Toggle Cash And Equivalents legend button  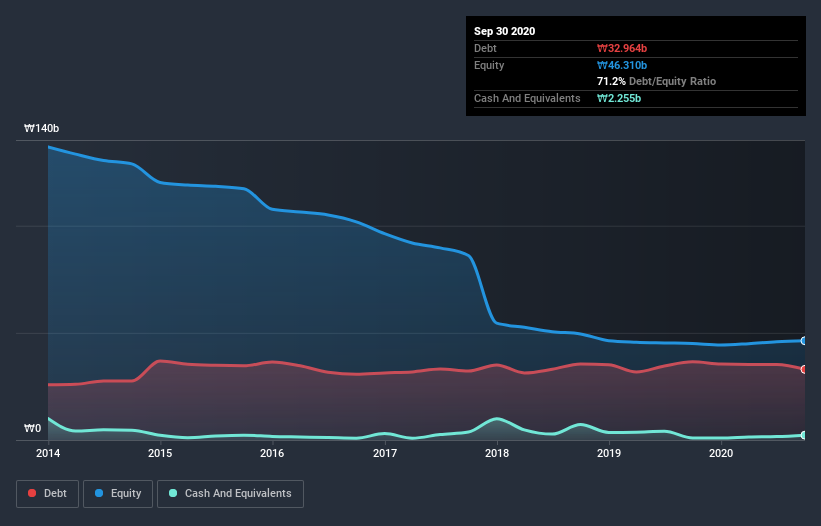click(x=230, y=494)
